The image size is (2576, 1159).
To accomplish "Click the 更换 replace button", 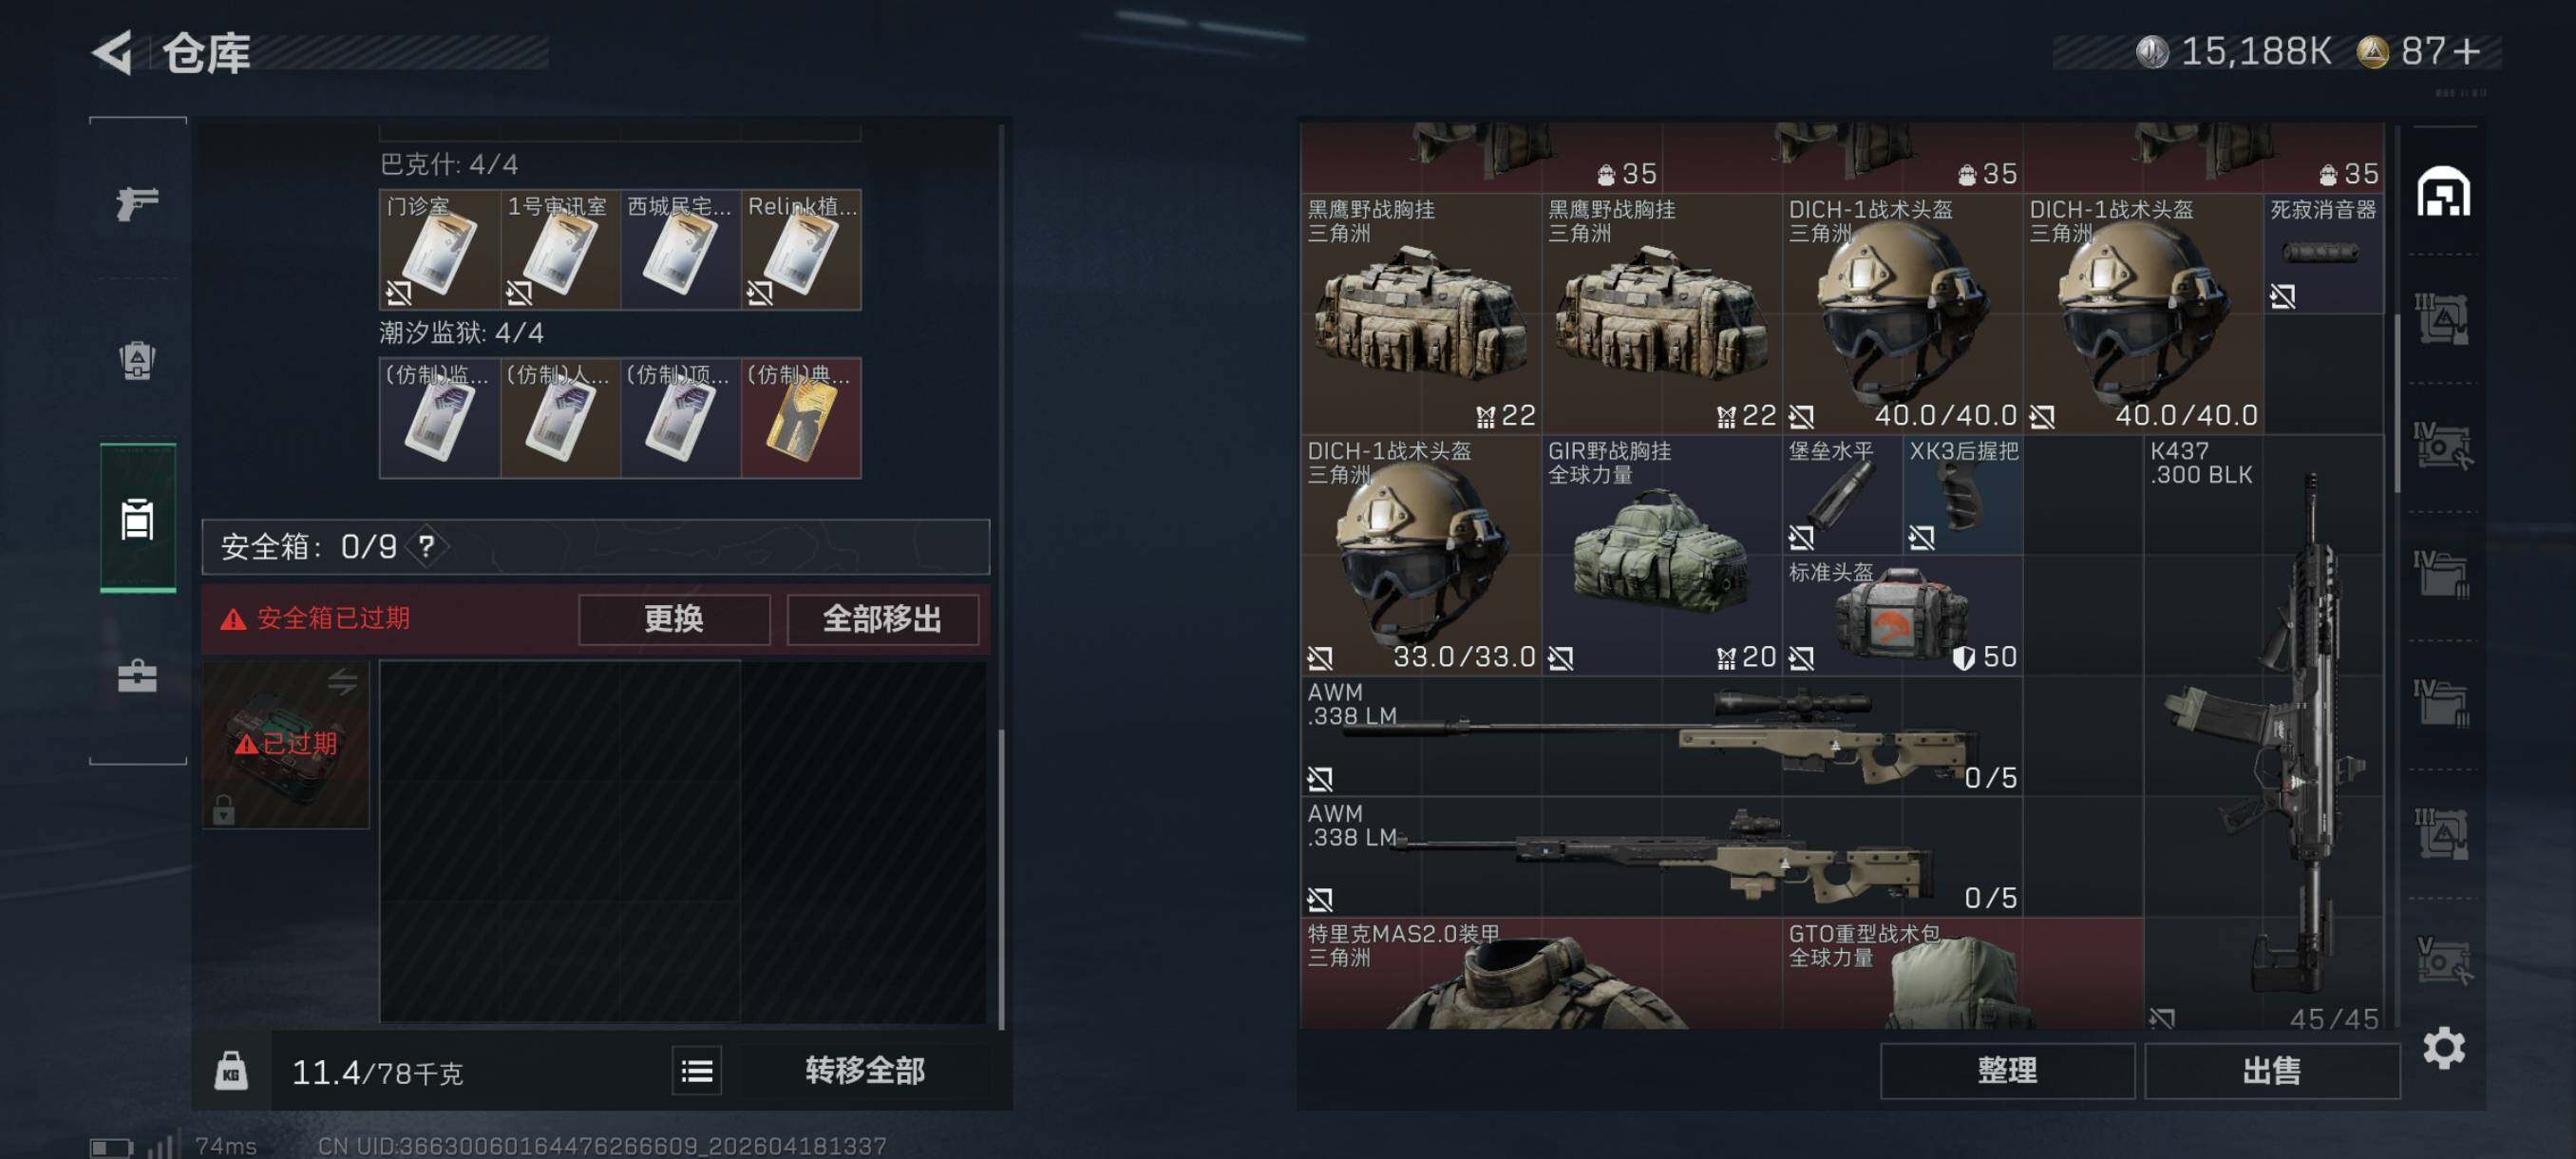I will click(x=674, y=619).
